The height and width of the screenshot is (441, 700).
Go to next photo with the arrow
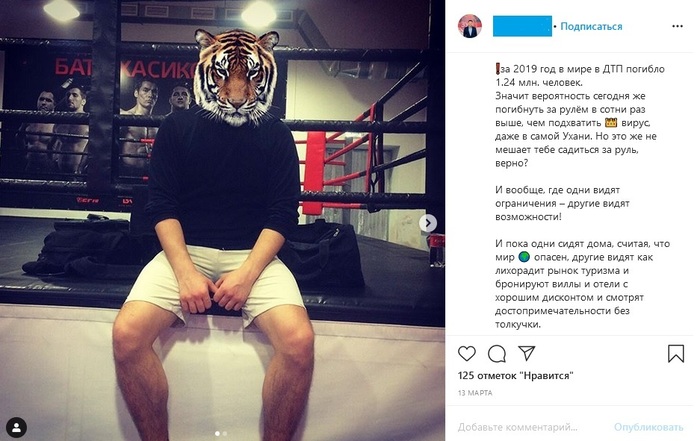pyautogui.click(x=428, y=223)
